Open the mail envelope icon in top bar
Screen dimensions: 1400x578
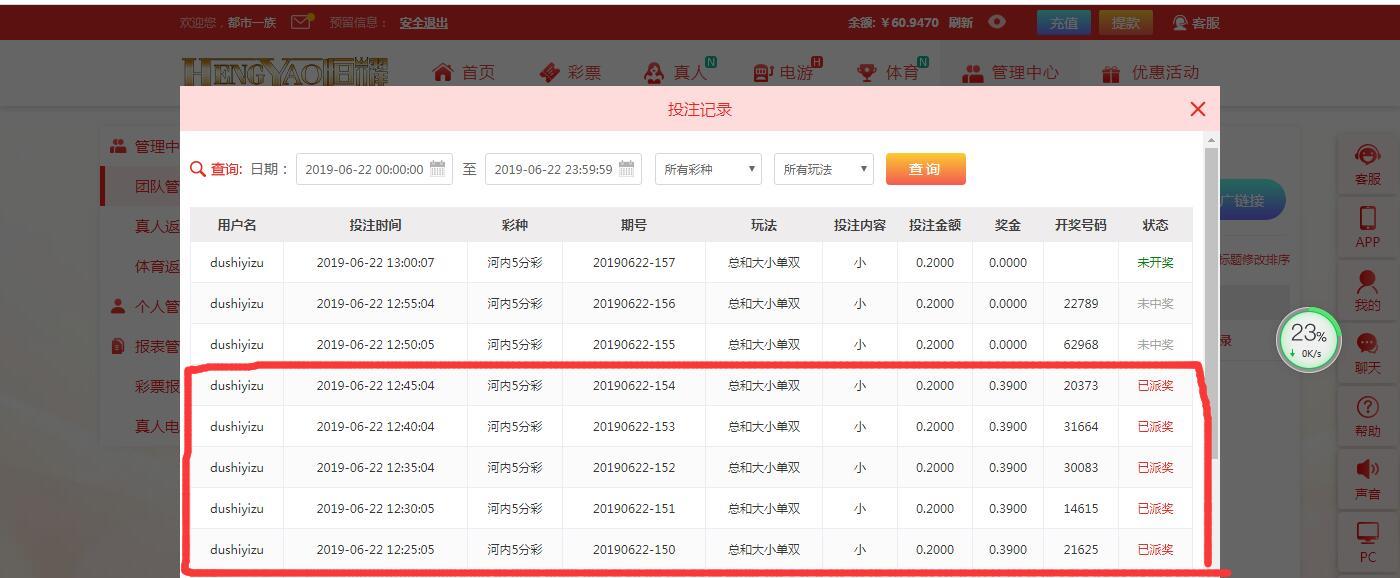tap(302, 21)
